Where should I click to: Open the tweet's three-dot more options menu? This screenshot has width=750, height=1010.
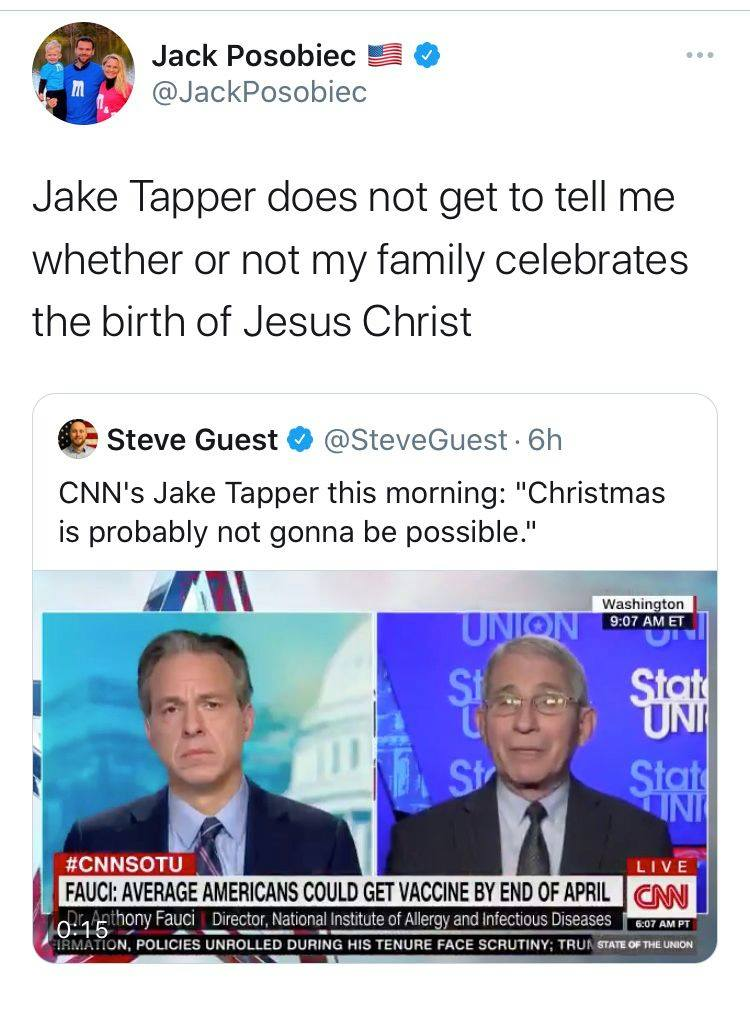click(700, 53)
